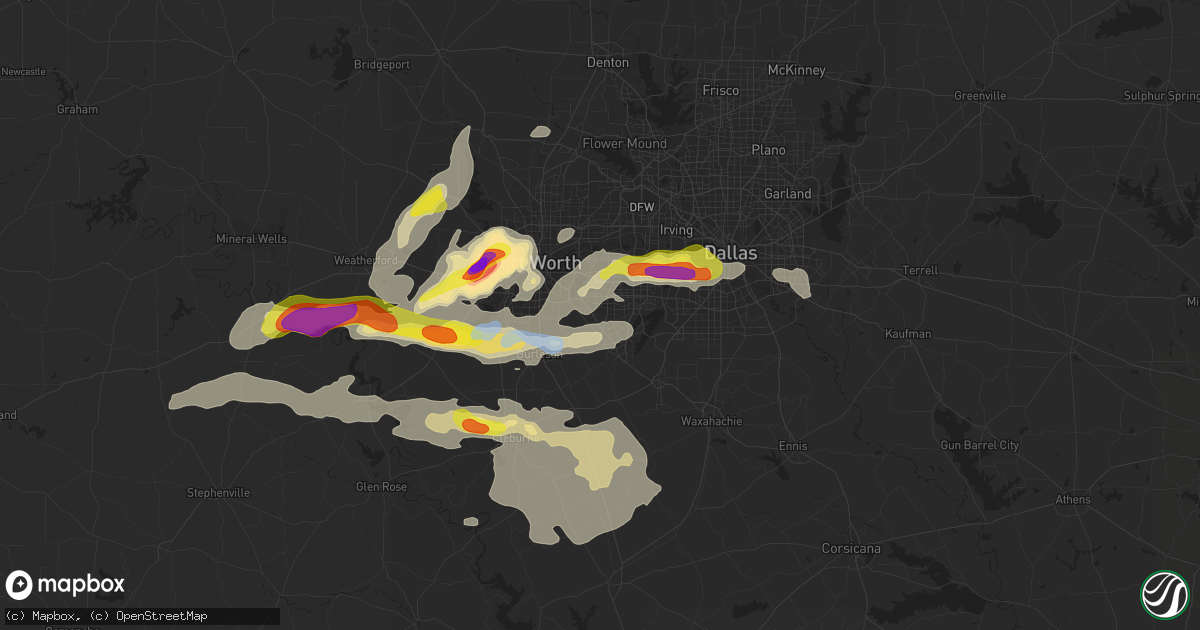Click the Mineral Wells label
This screenshot has height=630, width=1200.
[x=251, y=239]
